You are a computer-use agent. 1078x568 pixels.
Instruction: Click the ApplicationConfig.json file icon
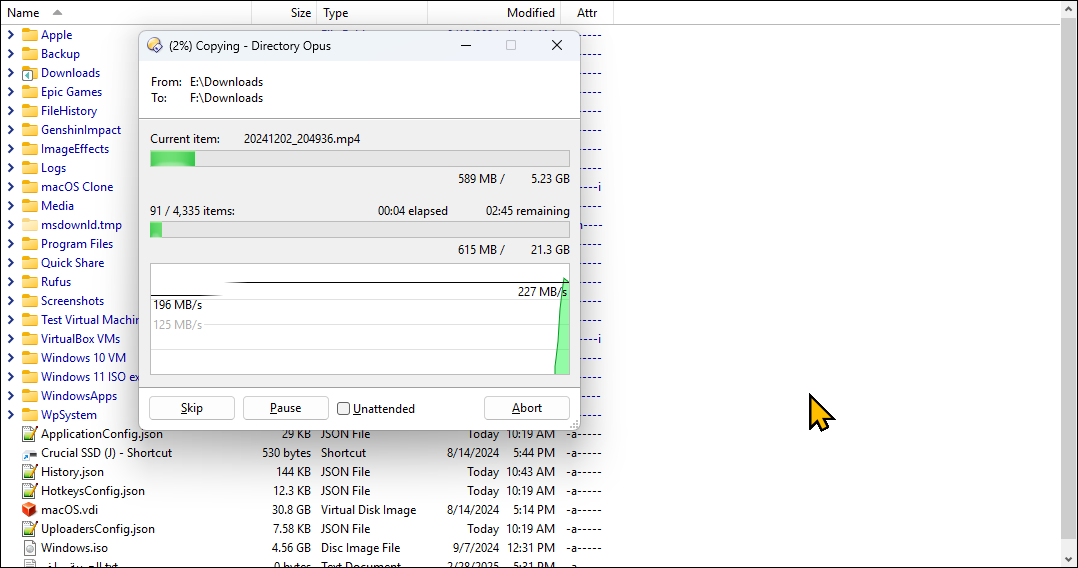coord(30,434)
